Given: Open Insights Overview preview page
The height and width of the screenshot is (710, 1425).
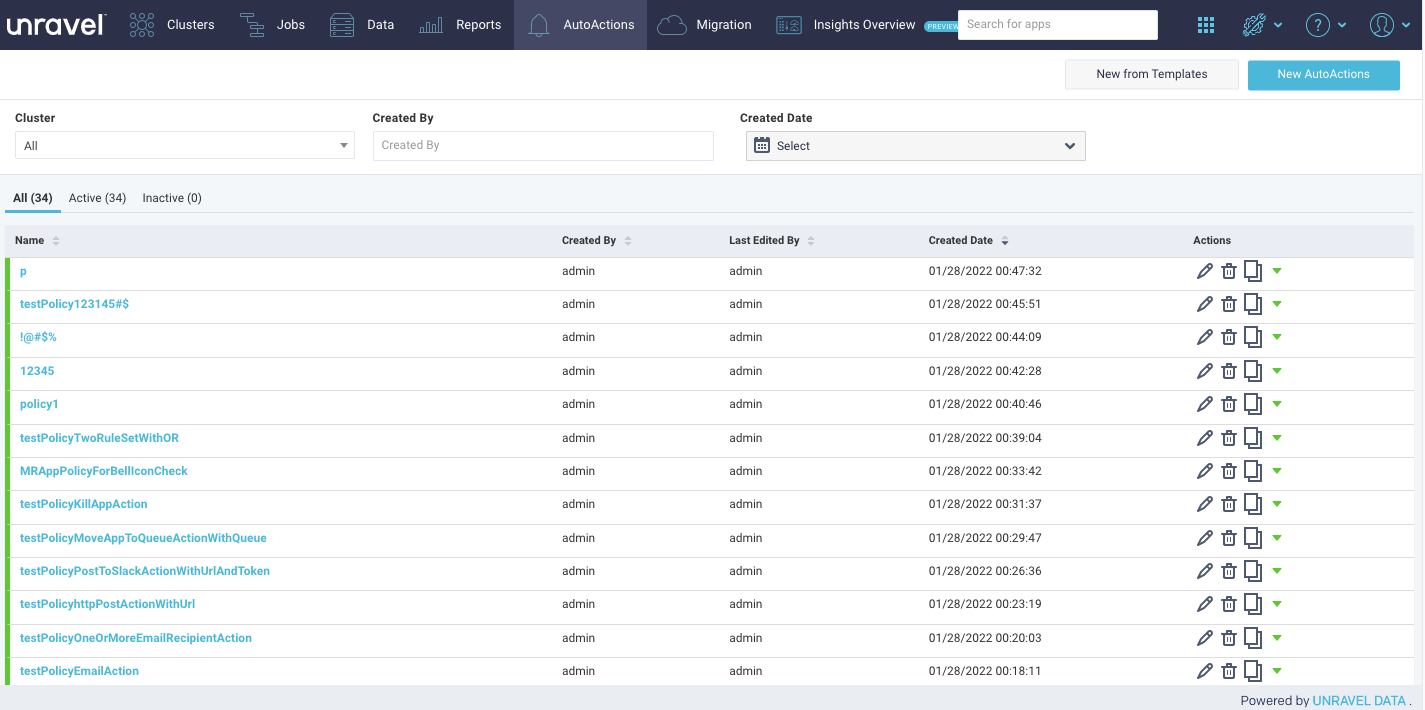Looking at the screenshot, I should 866,25.
